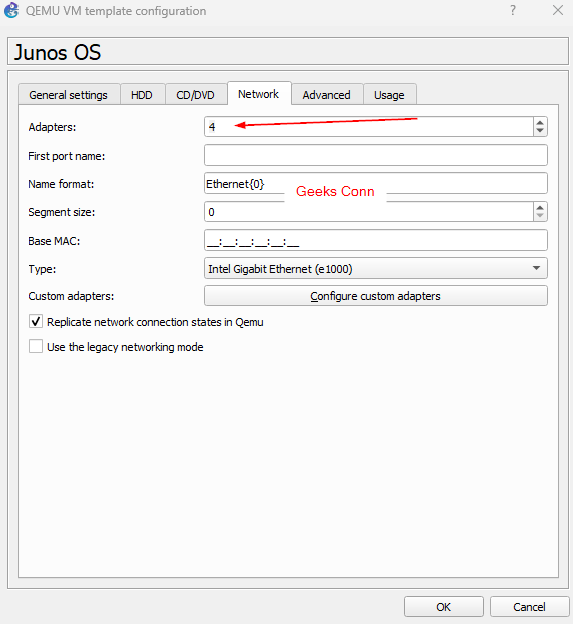Image resolution: width=573 pixels, height=624 pixels.
Task: Click the OK button
Action: coord(444,606)
